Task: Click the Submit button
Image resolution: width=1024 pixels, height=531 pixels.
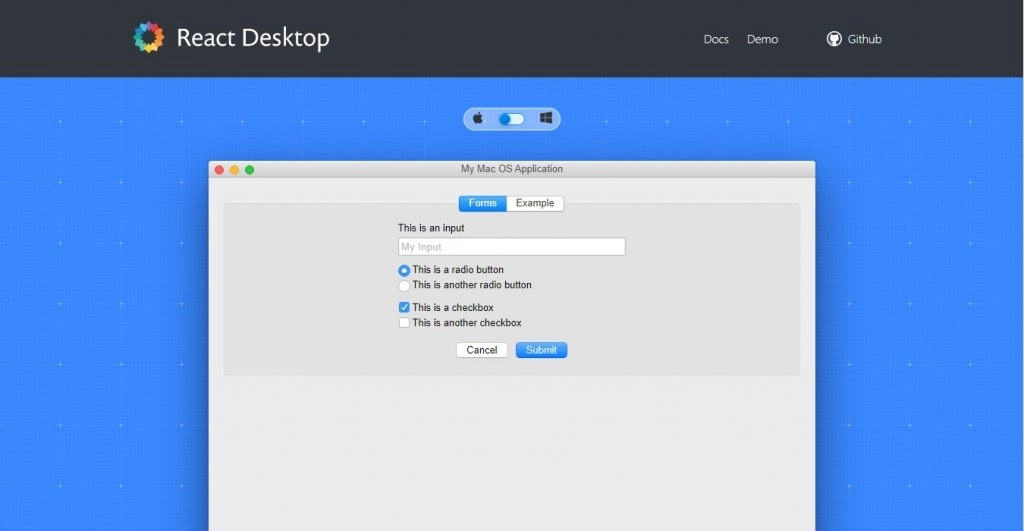Action: (541, 350)
